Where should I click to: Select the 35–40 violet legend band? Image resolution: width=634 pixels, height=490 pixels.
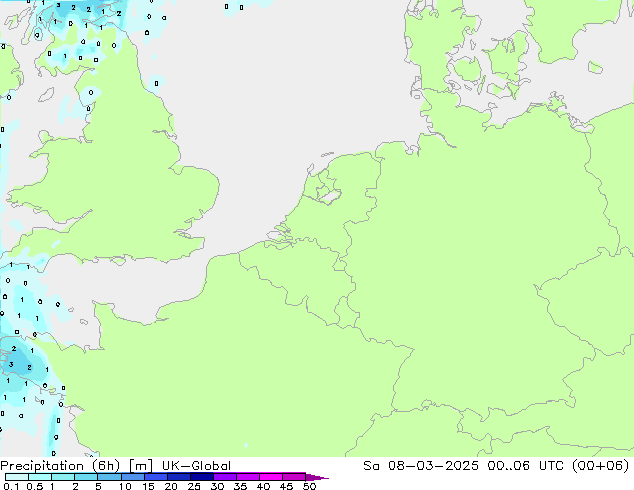(248, 477)
